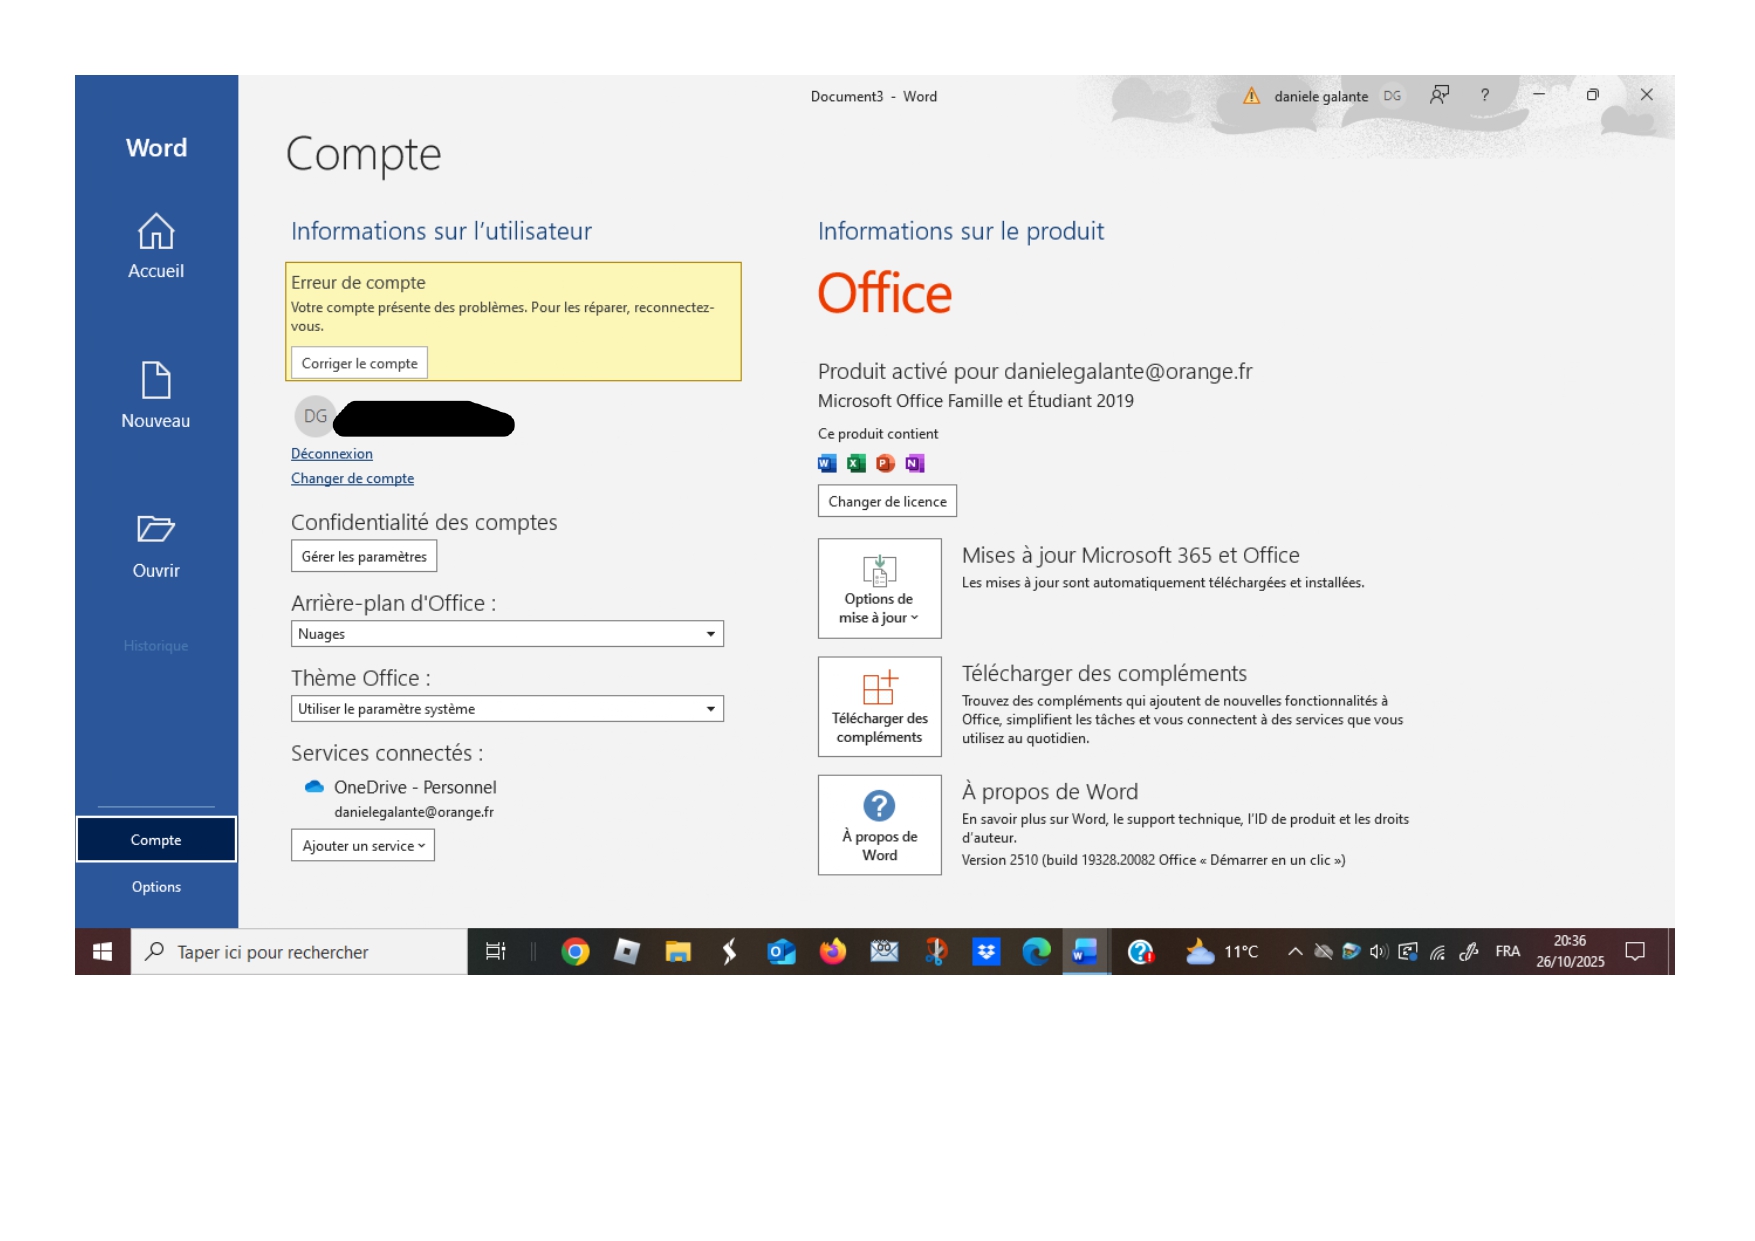The height and width of the screenshot is (1241, 1755).
Task: Select Ouvrir in the sidebar
Action: (x=156, y=546)
